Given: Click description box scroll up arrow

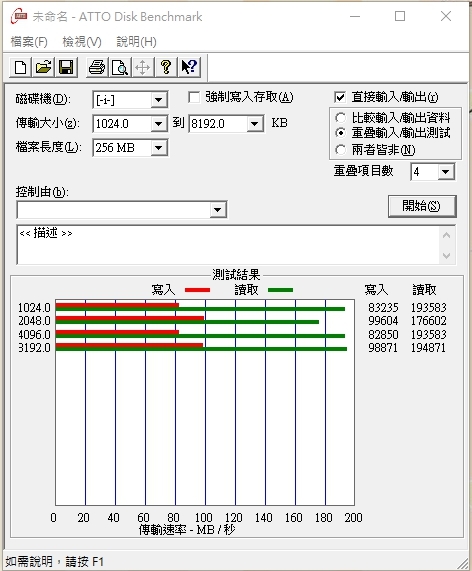Looking at the screenshot, I should click(447, 235).
